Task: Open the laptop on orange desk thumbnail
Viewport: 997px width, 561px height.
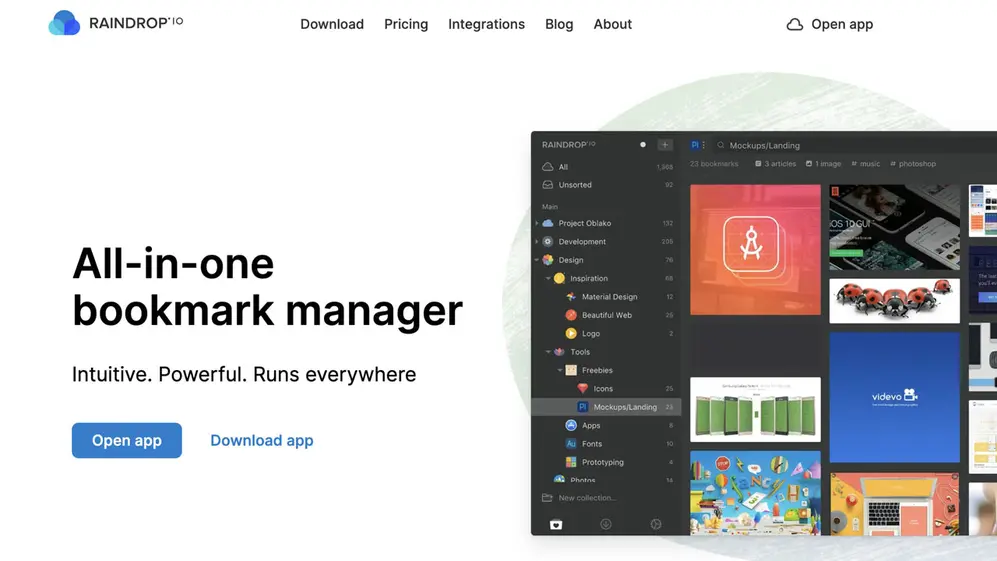Action: click(895, 504)
